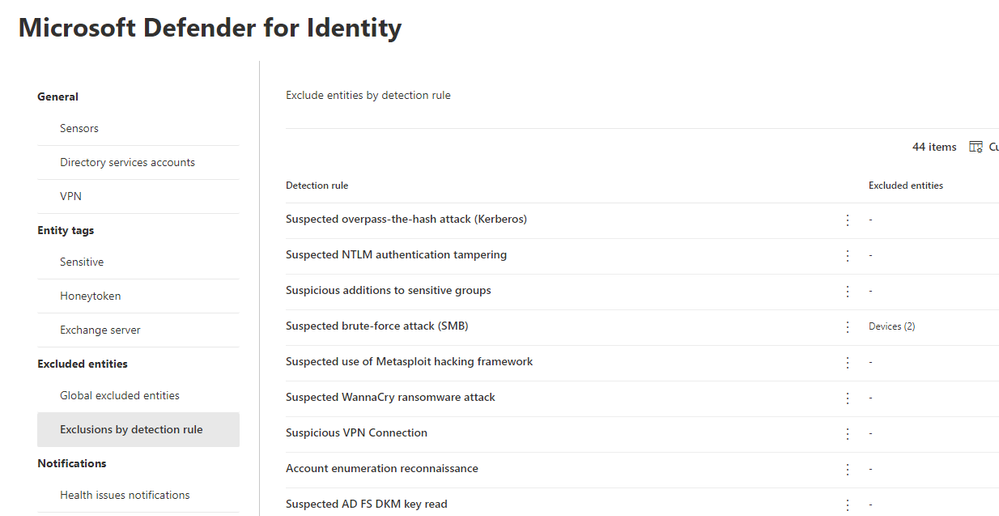This screenshot has width=999, height=516.
Task: Open the three-dot menu for brute-force attack (SMB)
Action: tap(848, 326)
